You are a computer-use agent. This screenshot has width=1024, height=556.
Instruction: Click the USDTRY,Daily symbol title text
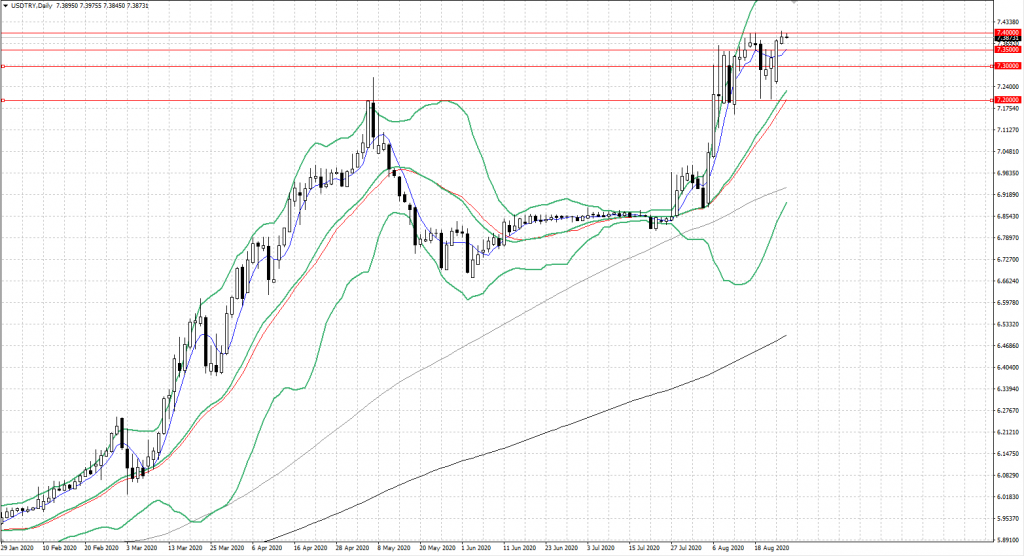(32, 6)
